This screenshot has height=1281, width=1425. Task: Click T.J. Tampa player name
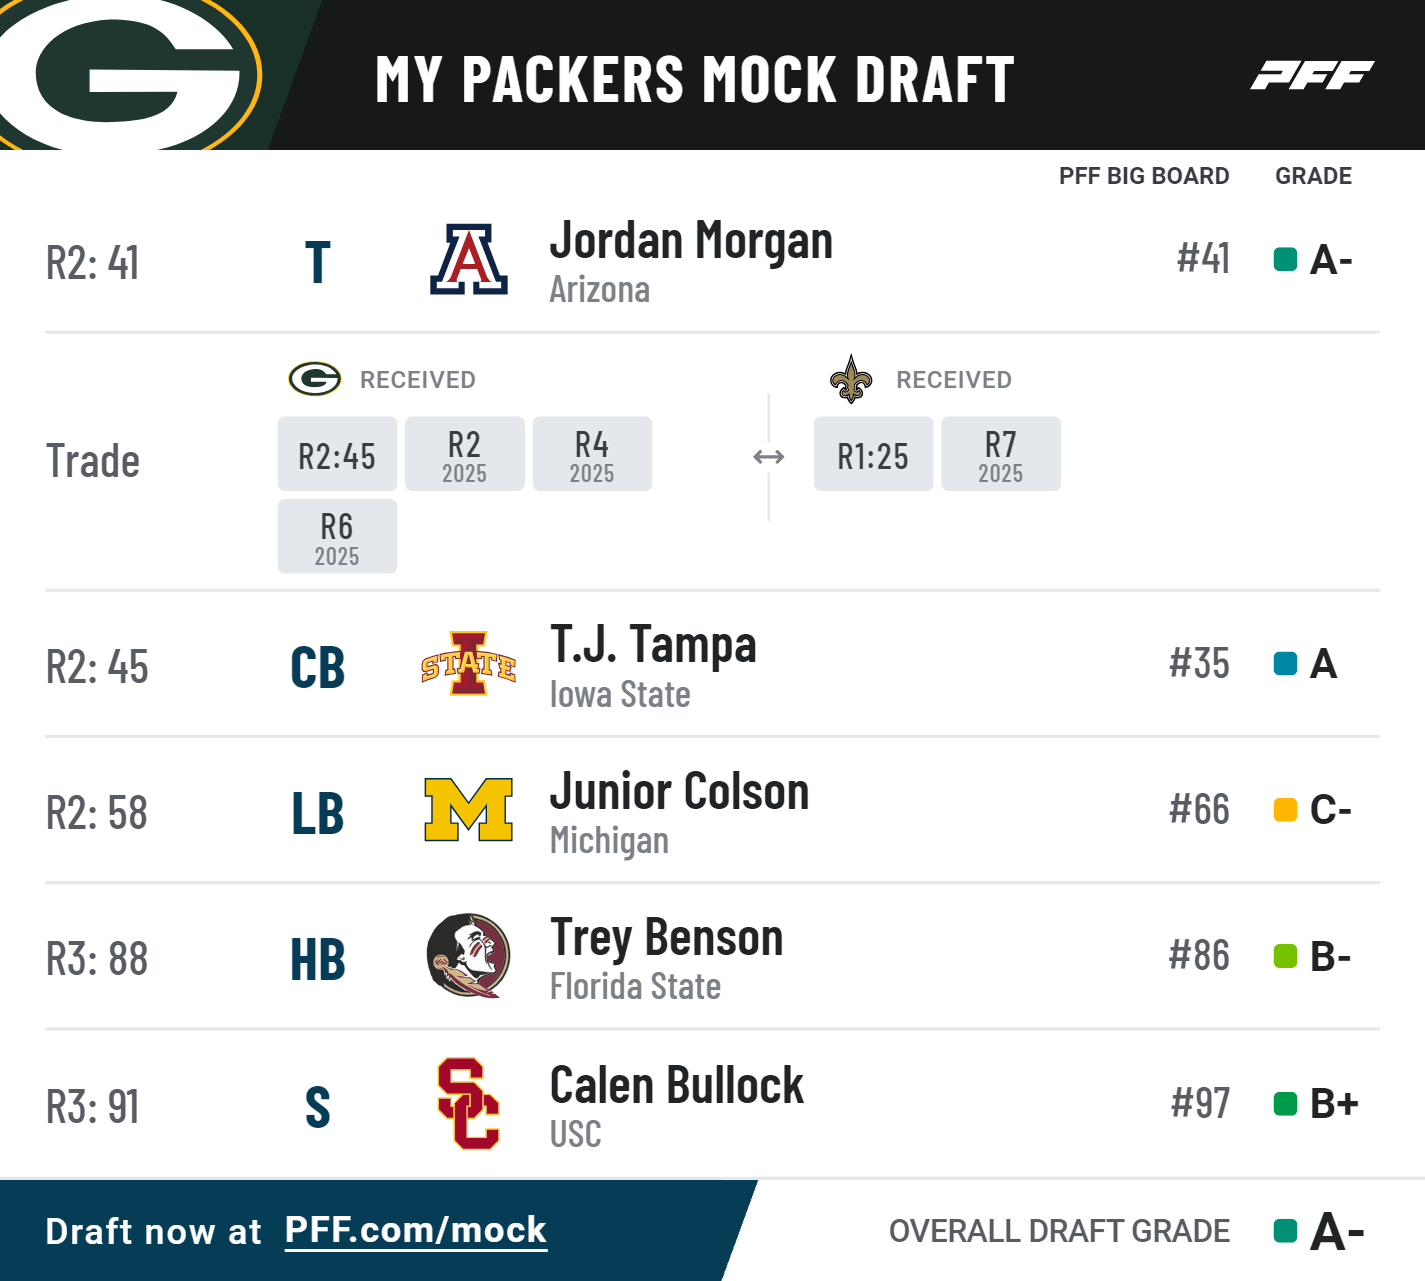coord(653,645)
